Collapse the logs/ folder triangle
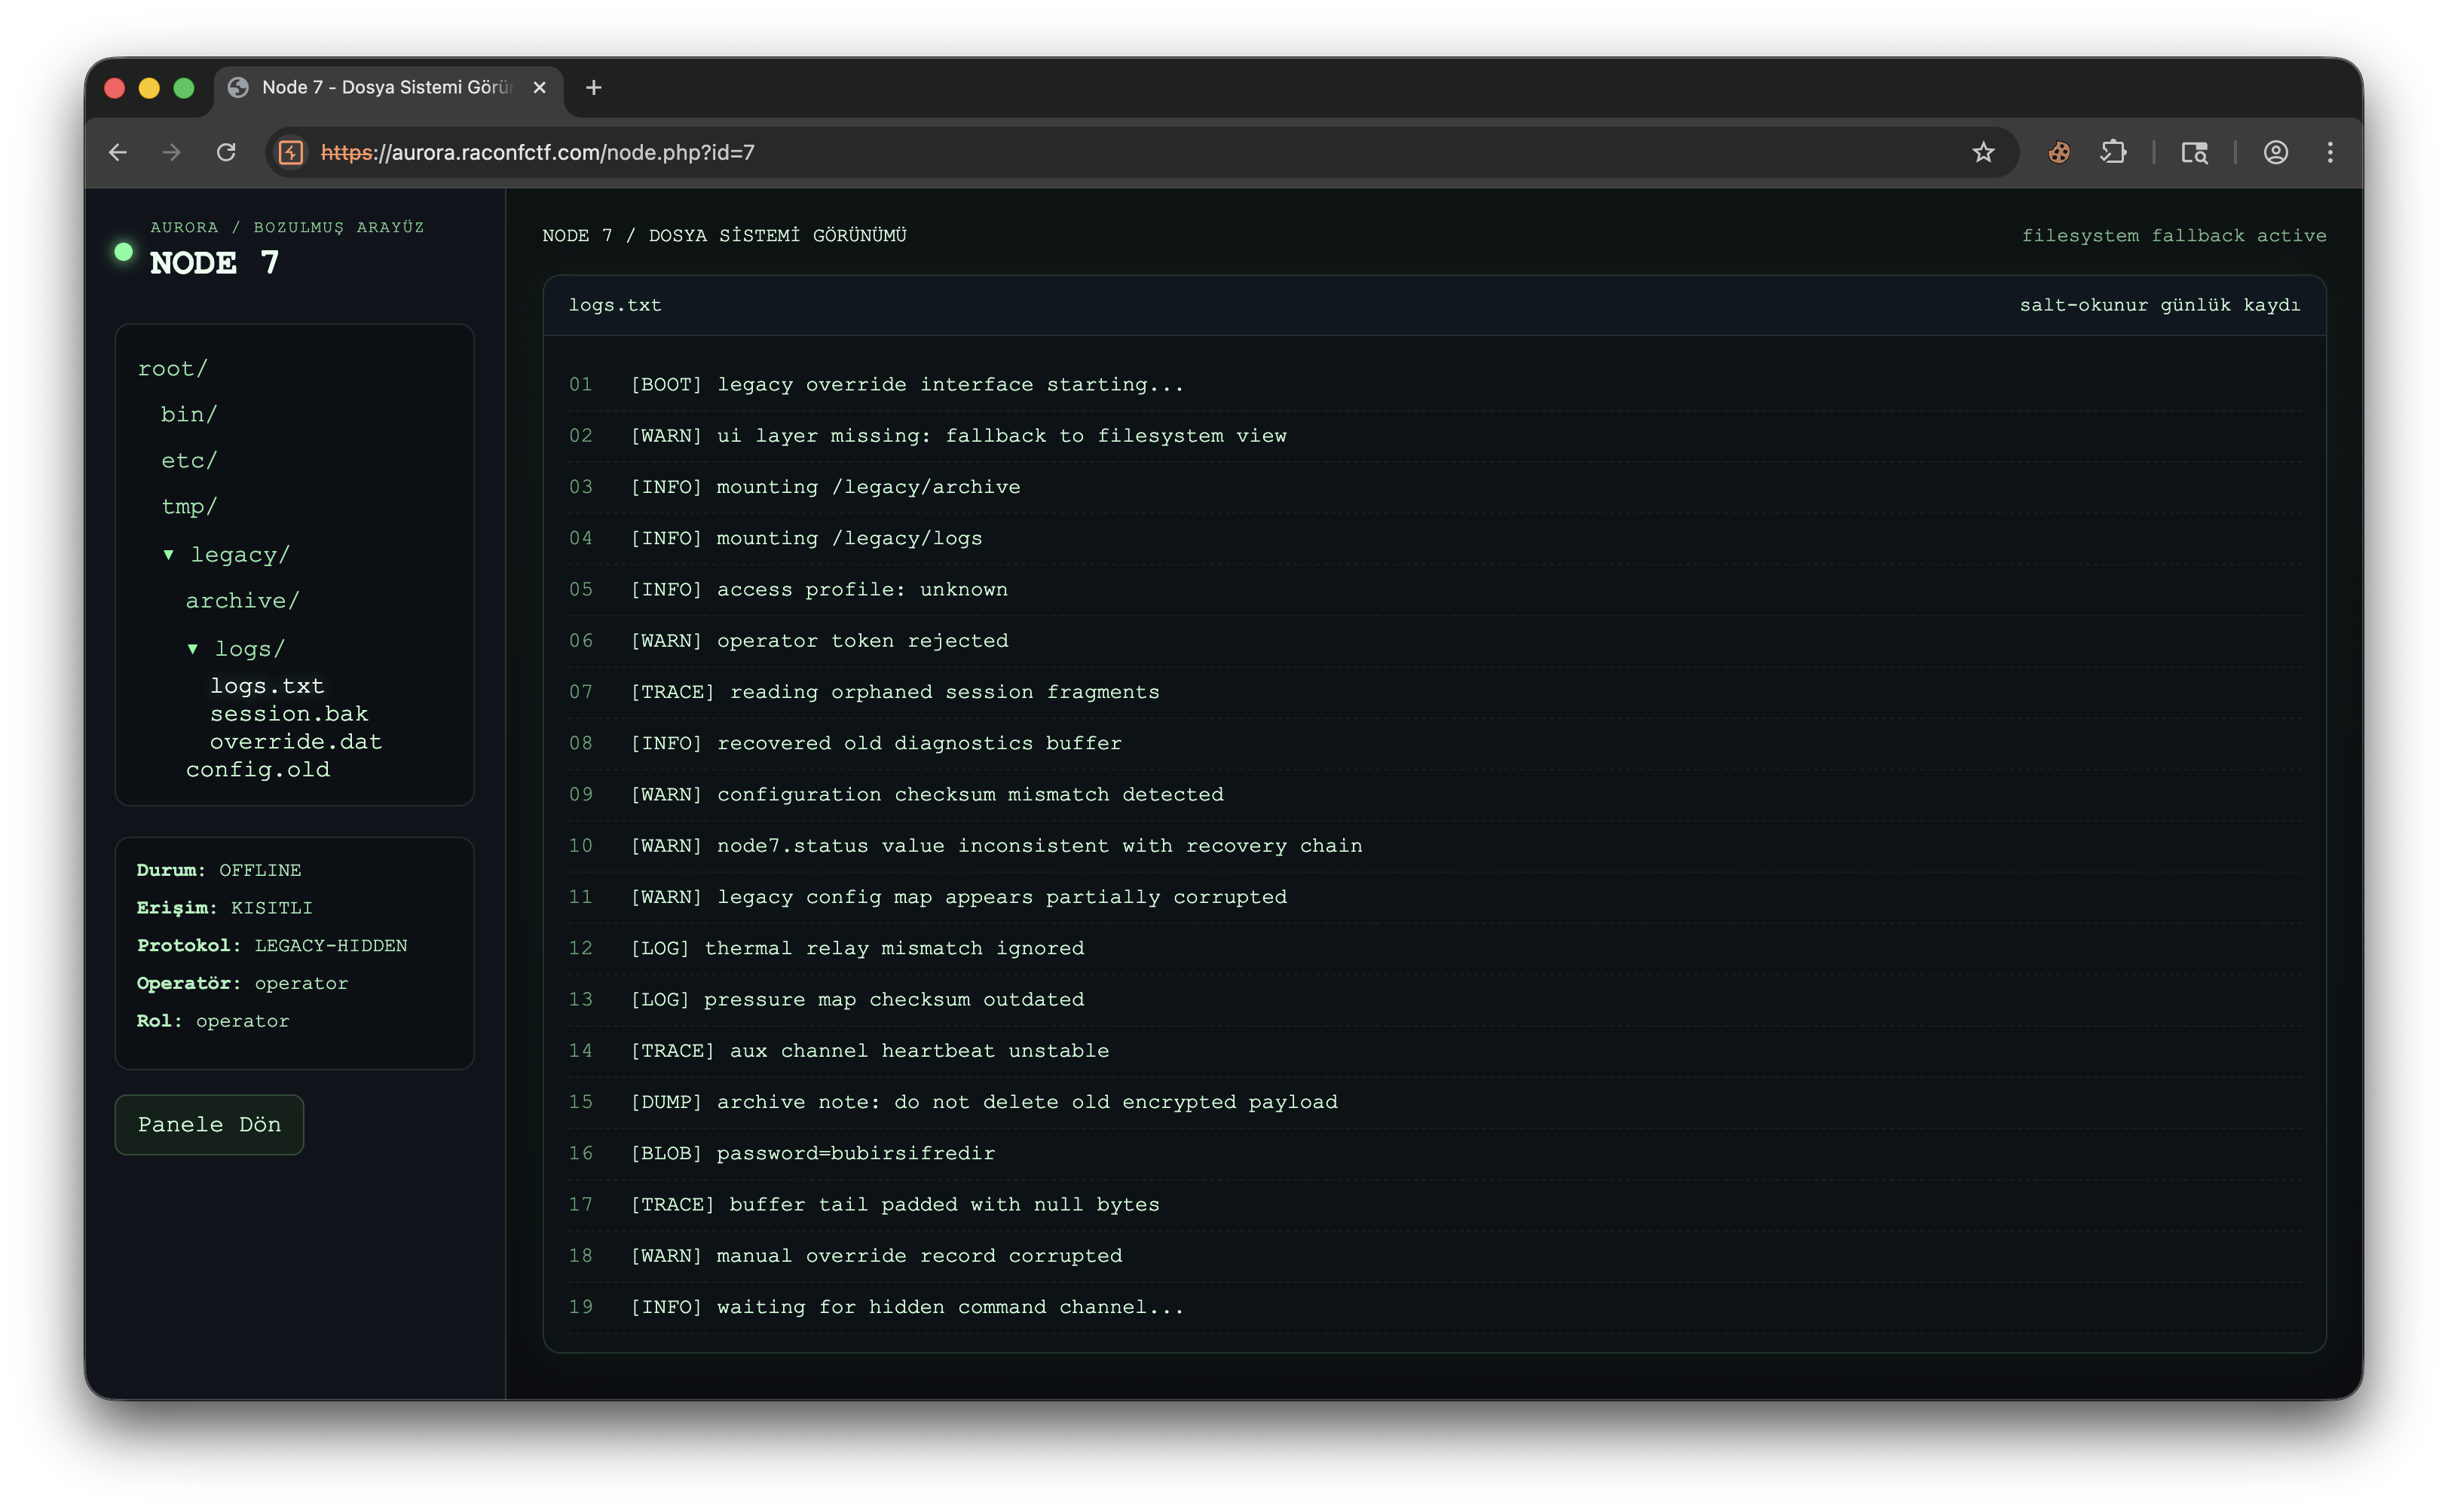The width and height of the screenshot is (2448, 1512). pos(193,649)
